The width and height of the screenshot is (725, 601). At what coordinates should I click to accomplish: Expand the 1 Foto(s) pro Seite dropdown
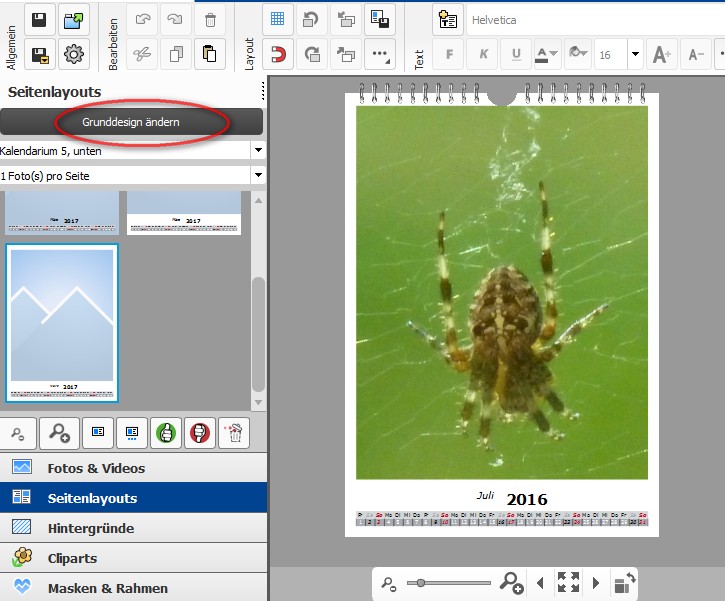pos(258,175)
